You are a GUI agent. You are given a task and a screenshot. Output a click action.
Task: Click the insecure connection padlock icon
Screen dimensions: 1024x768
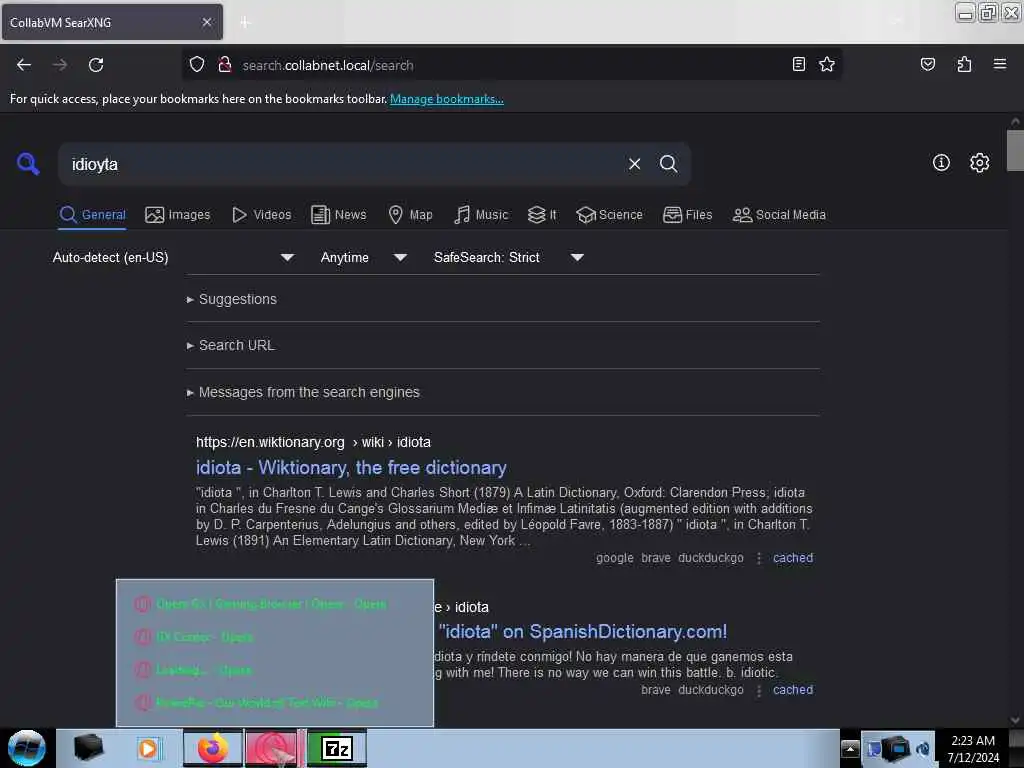coord(225,65)
